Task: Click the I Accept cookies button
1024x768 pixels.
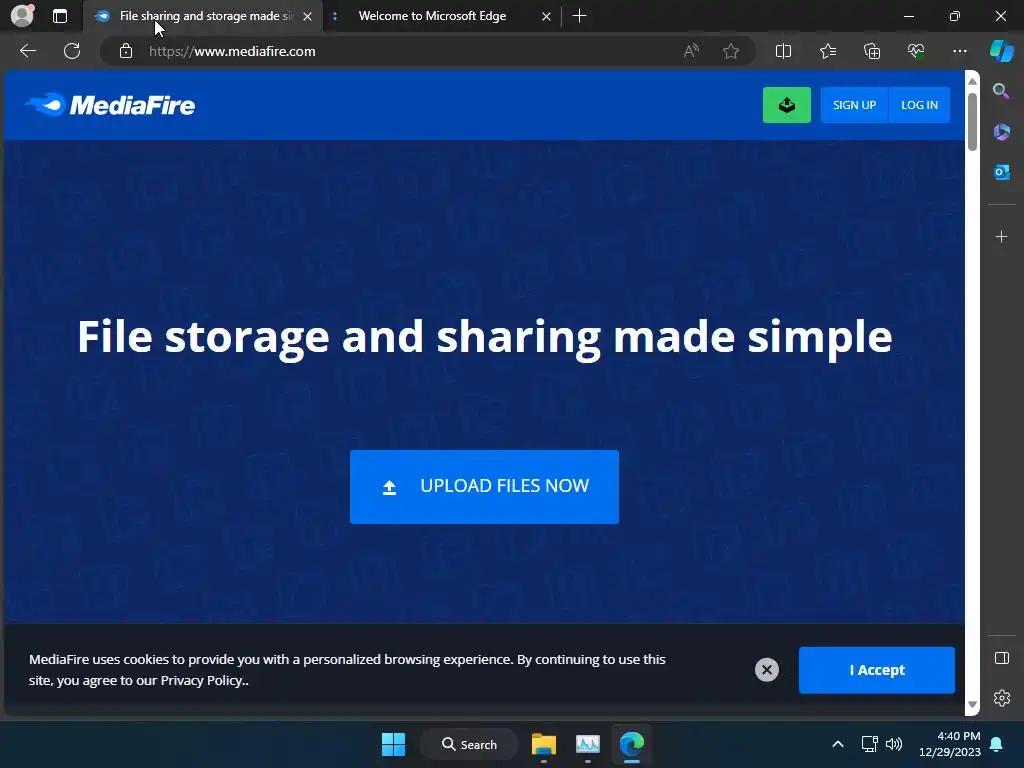Action: (876, 670)
